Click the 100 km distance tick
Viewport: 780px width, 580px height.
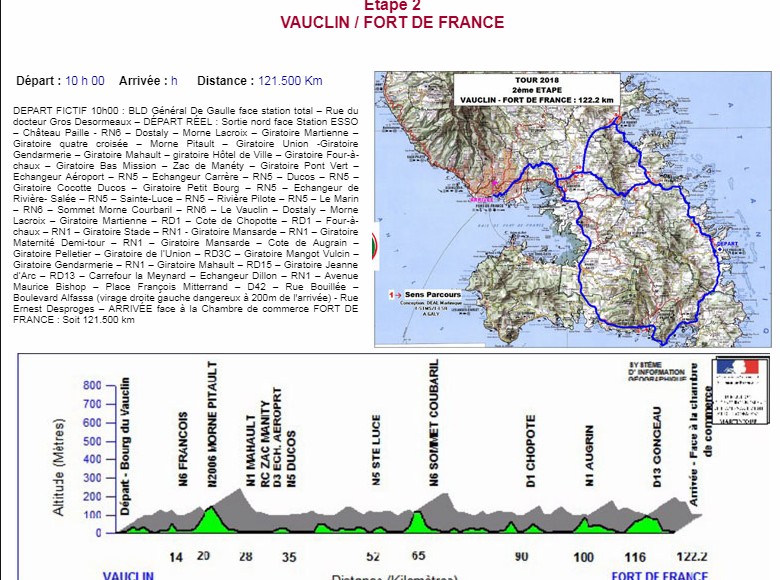click(583, 557)
